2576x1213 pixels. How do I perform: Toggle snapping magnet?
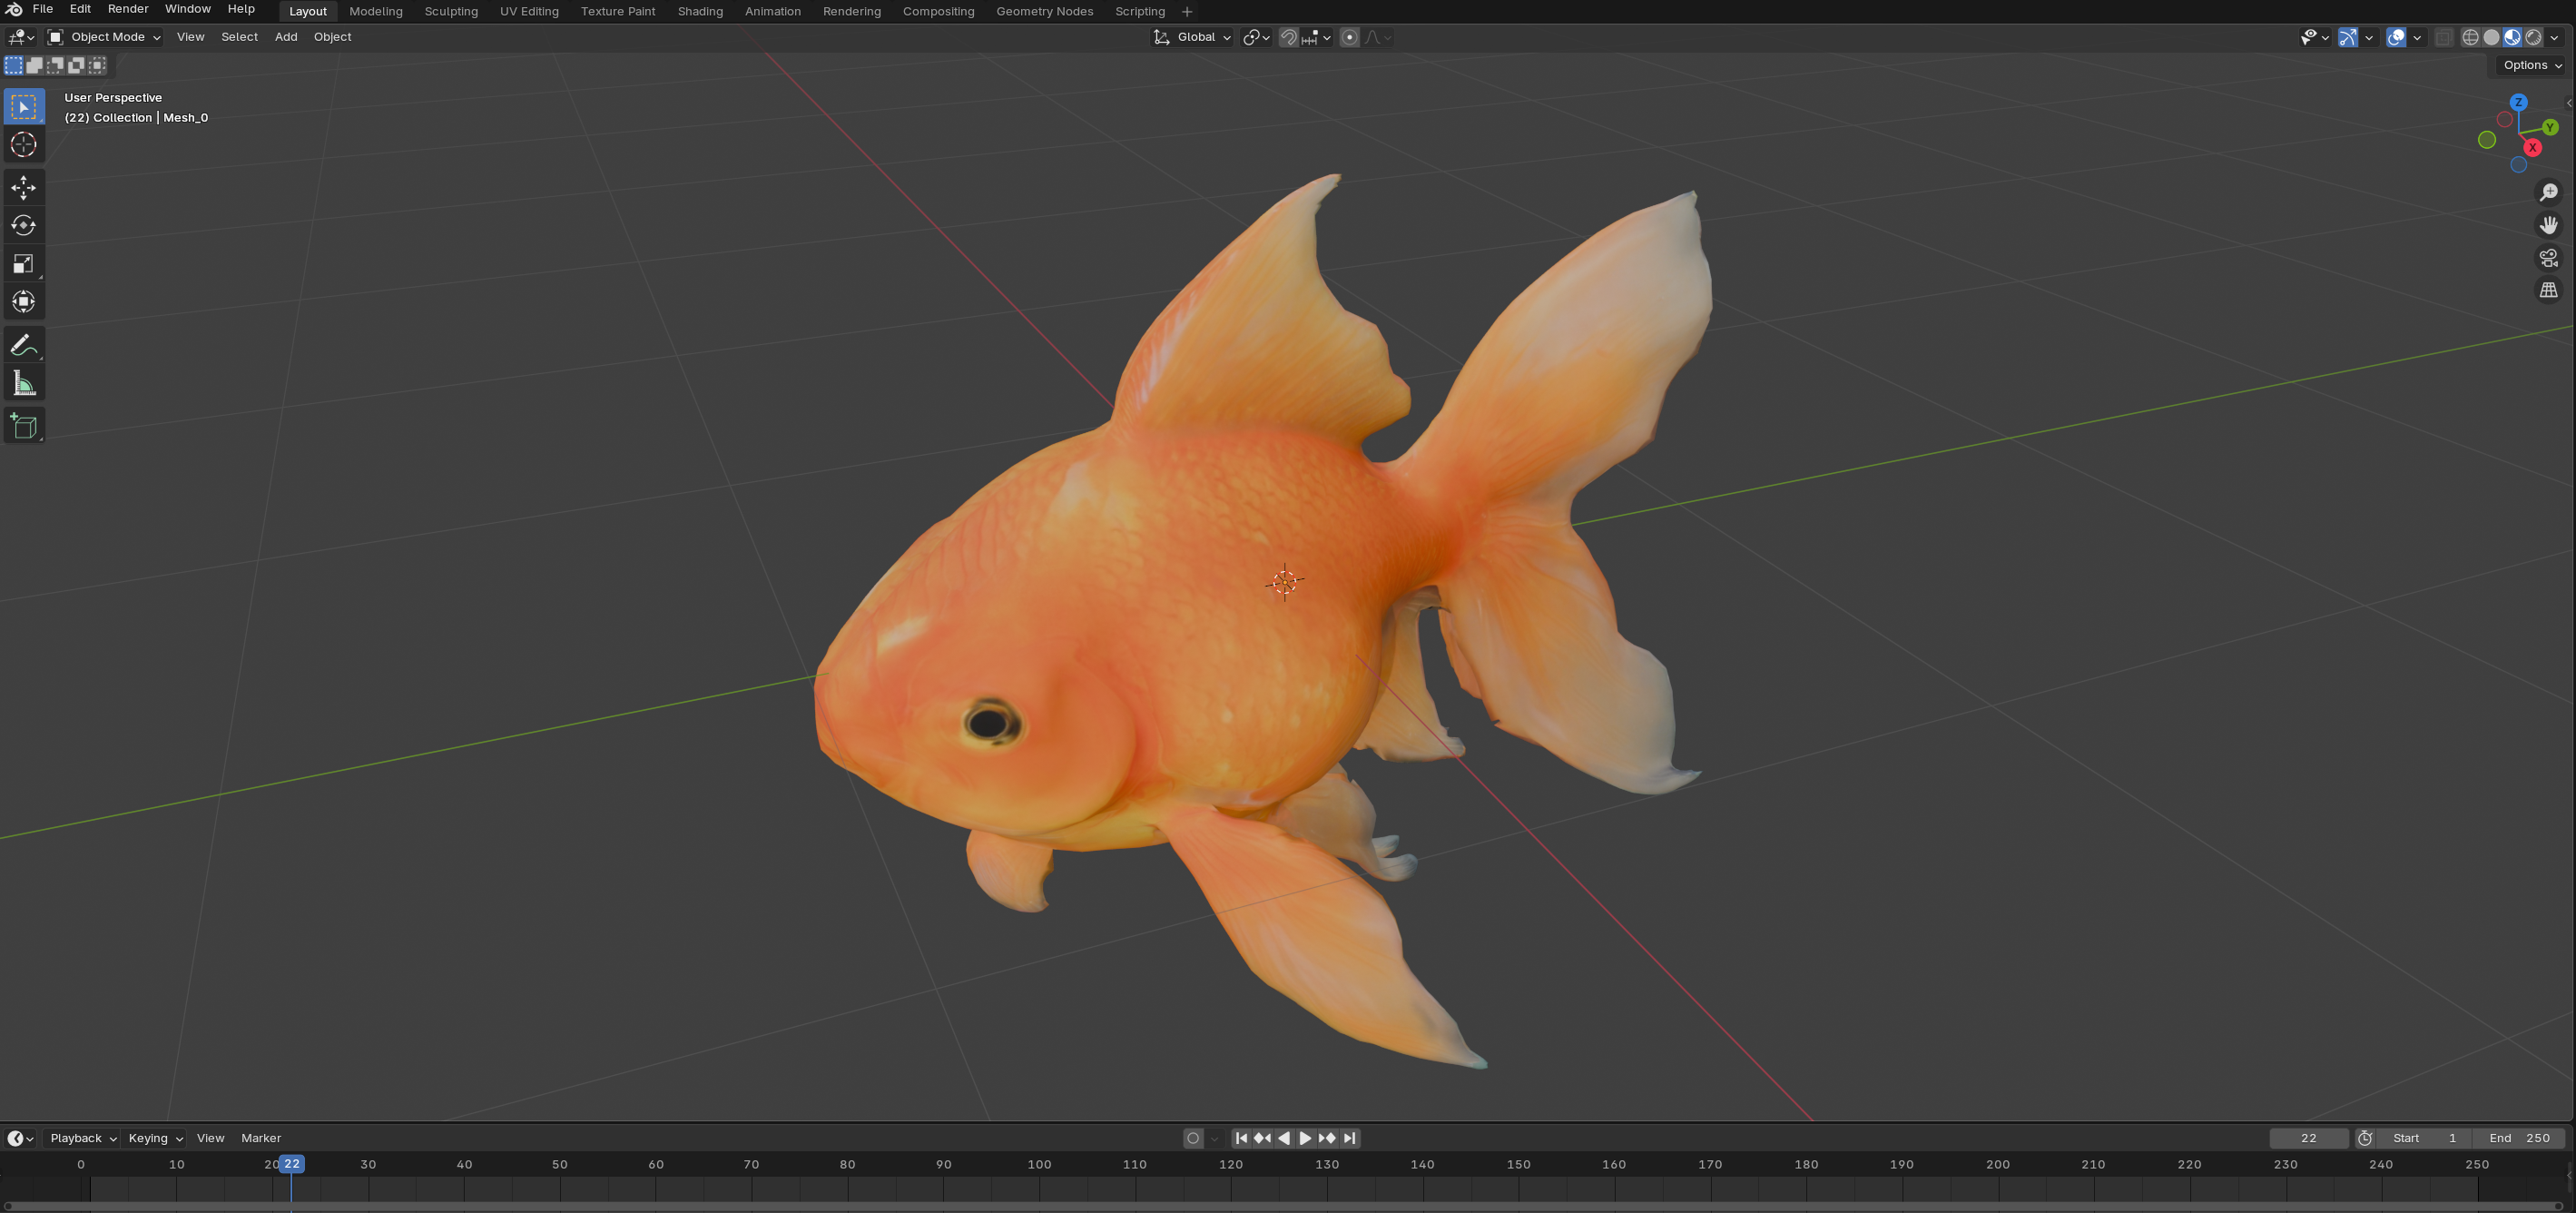click(1289, 38)
